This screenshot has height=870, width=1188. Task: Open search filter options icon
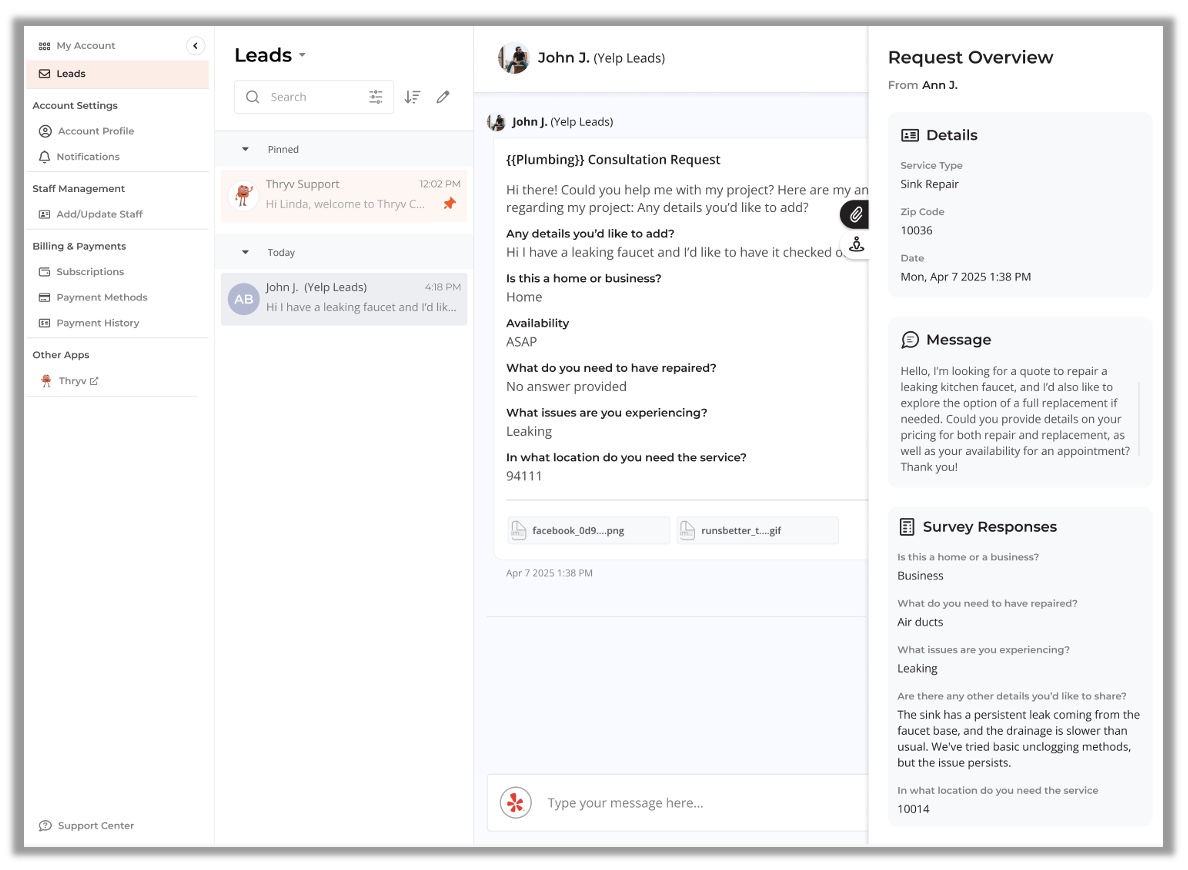pos(376,97)
